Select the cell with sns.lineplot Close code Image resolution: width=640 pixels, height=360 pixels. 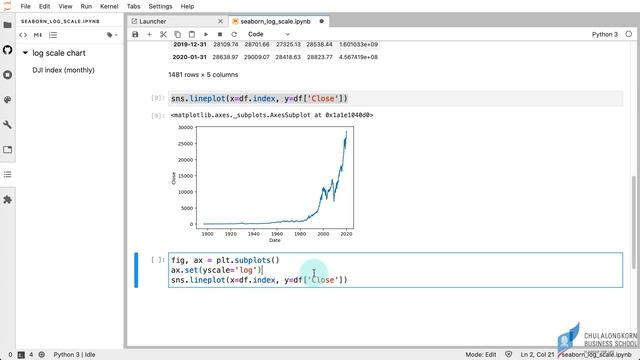point(396,98)
